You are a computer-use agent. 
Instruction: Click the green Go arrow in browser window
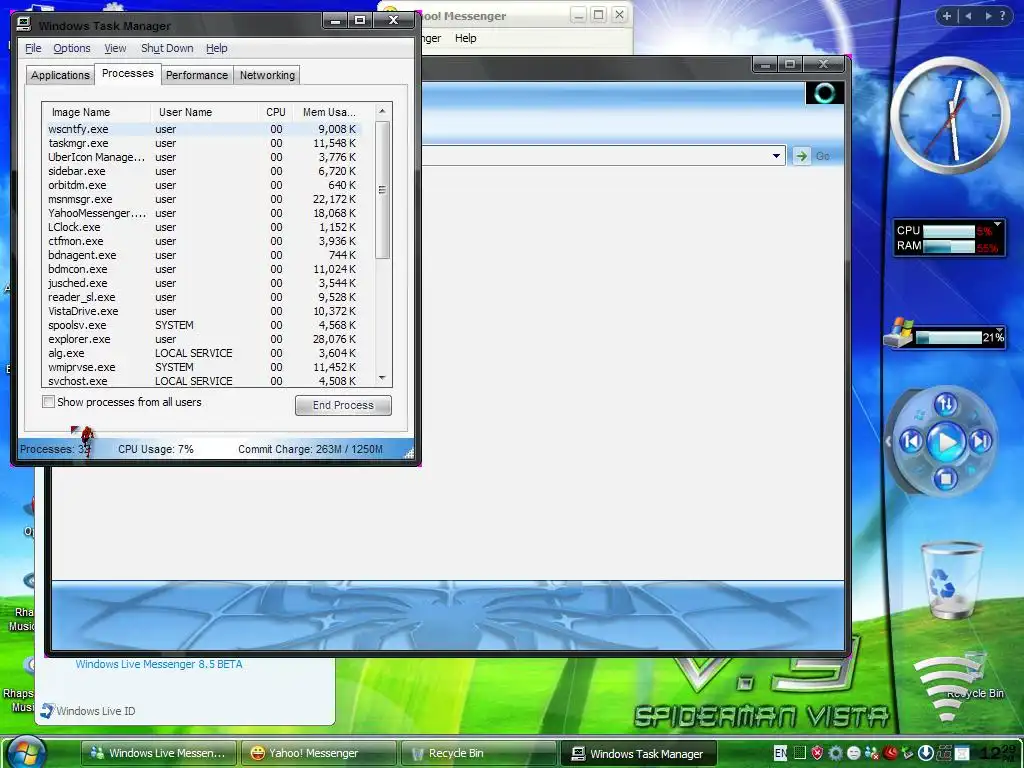tap(801, 155)
